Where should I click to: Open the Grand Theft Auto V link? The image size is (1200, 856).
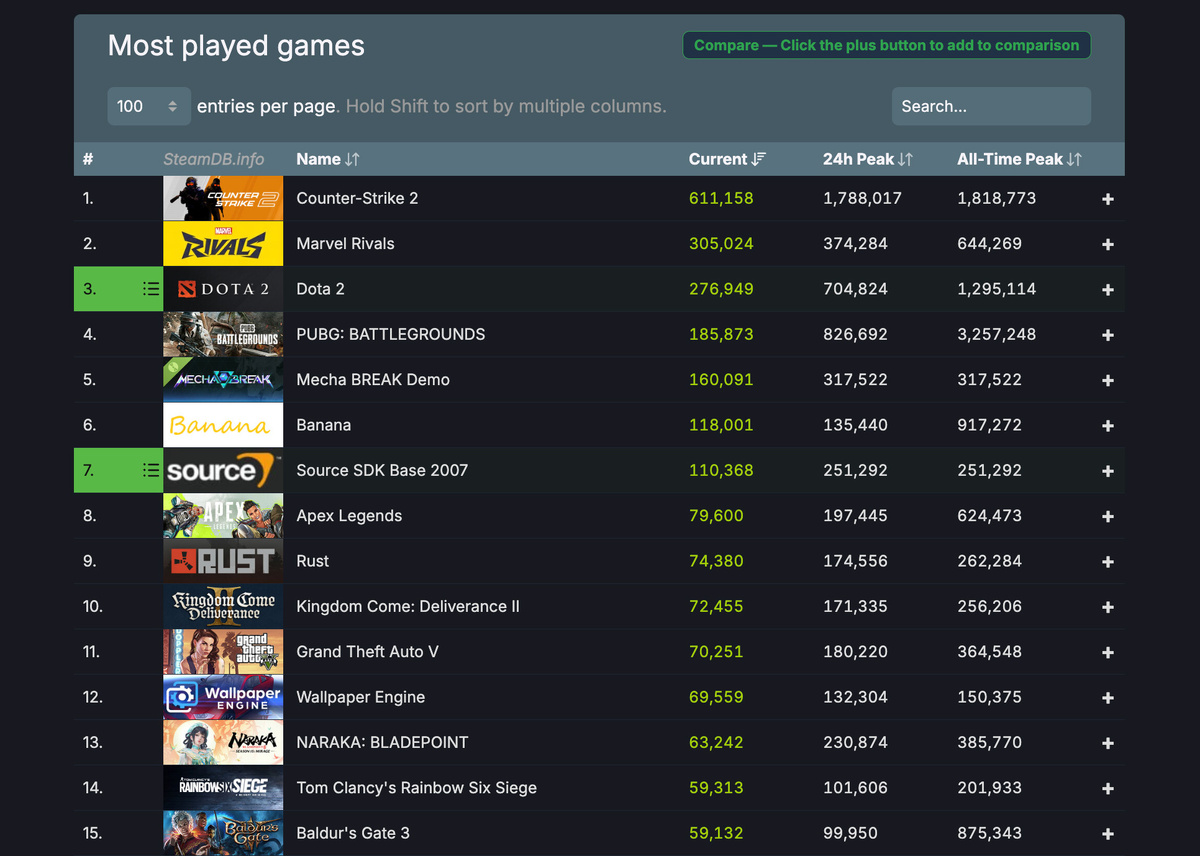[x=367, y=651]
